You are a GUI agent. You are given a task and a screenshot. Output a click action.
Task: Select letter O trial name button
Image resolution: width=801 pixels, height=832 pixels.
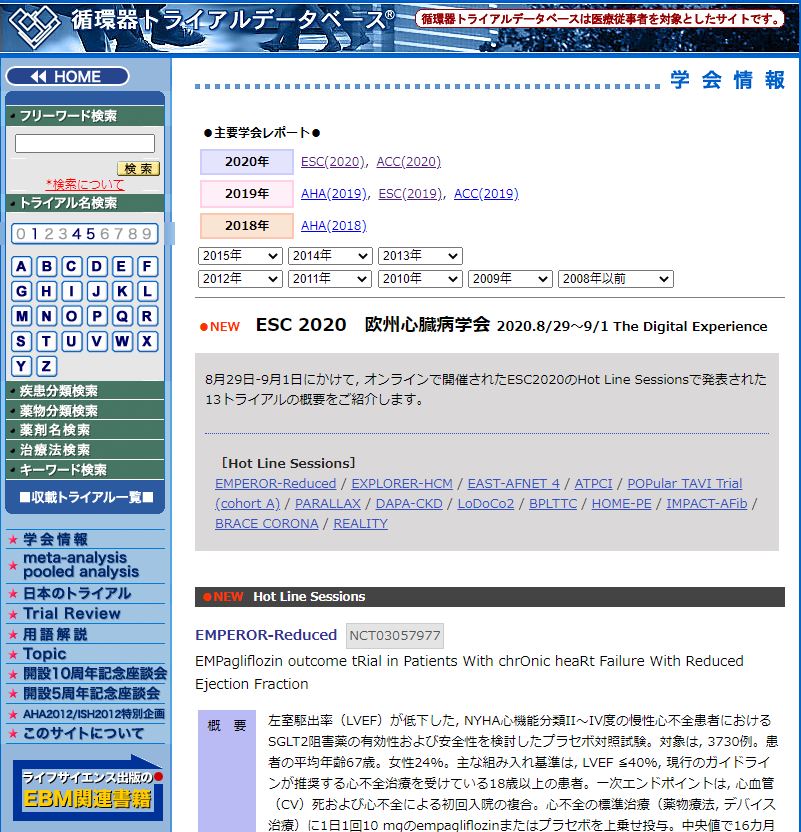pos(72,316)
